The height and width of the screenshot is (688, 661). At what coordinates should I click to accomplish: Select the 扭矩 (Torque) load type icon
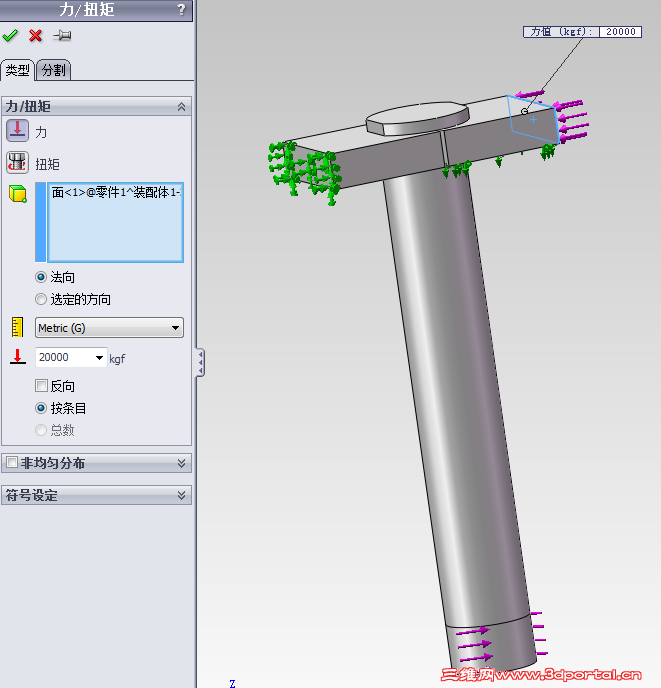tap(18, 163)
